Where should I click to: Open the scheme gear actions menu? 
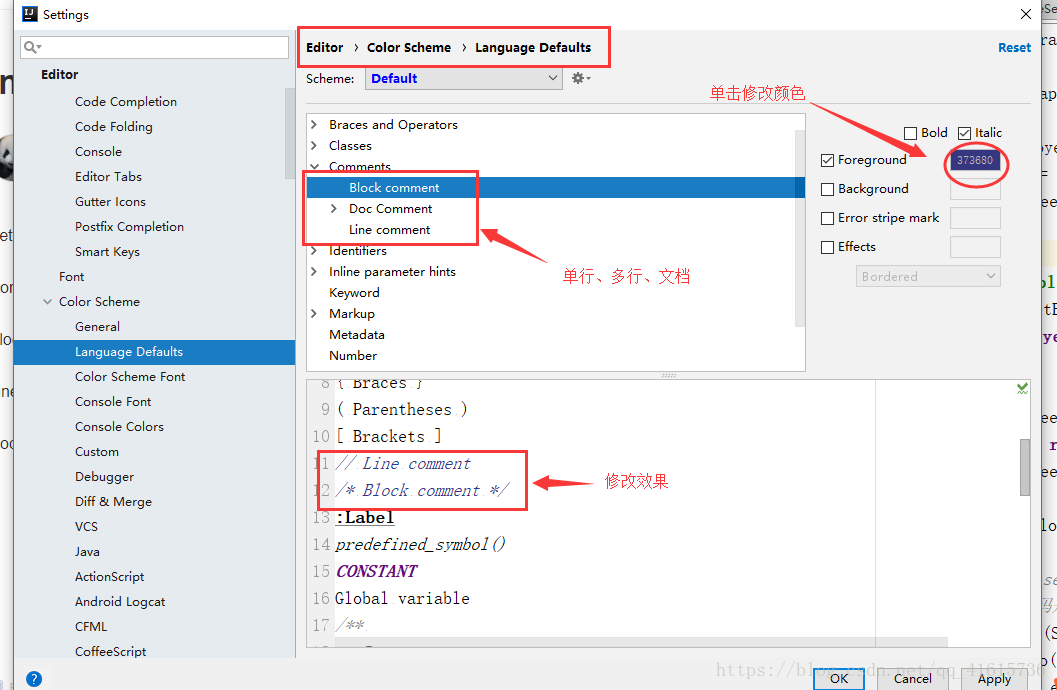(580, 78)
